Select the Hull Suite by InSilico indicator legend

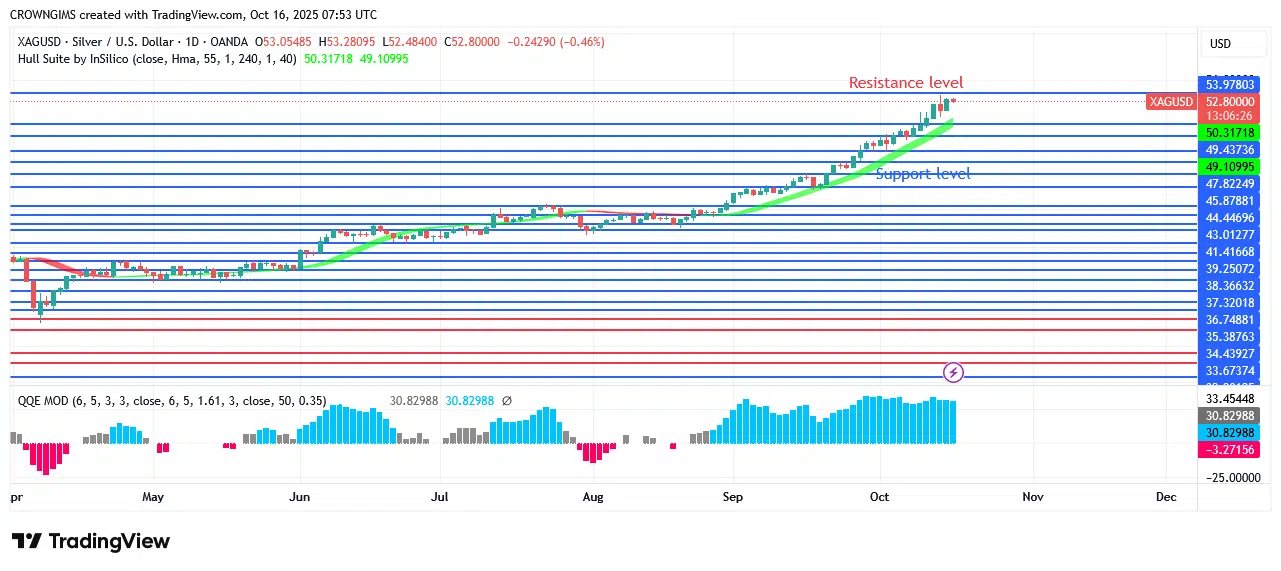tap(158, 59)
